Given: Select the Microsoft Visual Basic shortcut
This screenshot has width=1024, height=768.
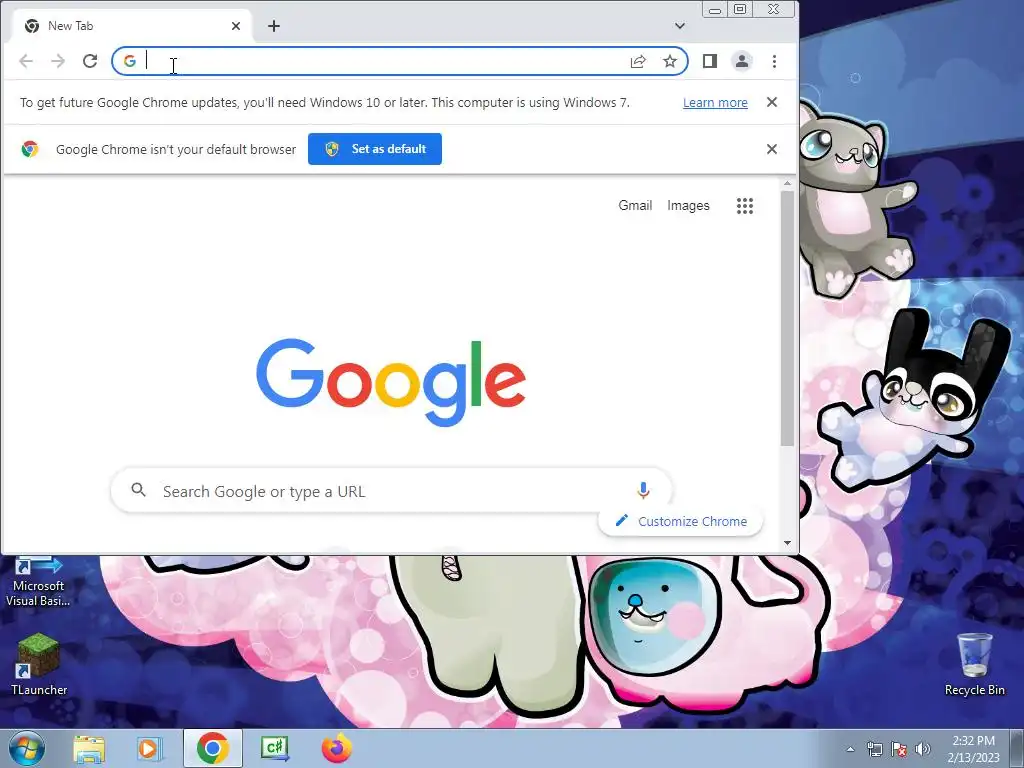Looking at the screenshot, I should click(x=38, y=581).
